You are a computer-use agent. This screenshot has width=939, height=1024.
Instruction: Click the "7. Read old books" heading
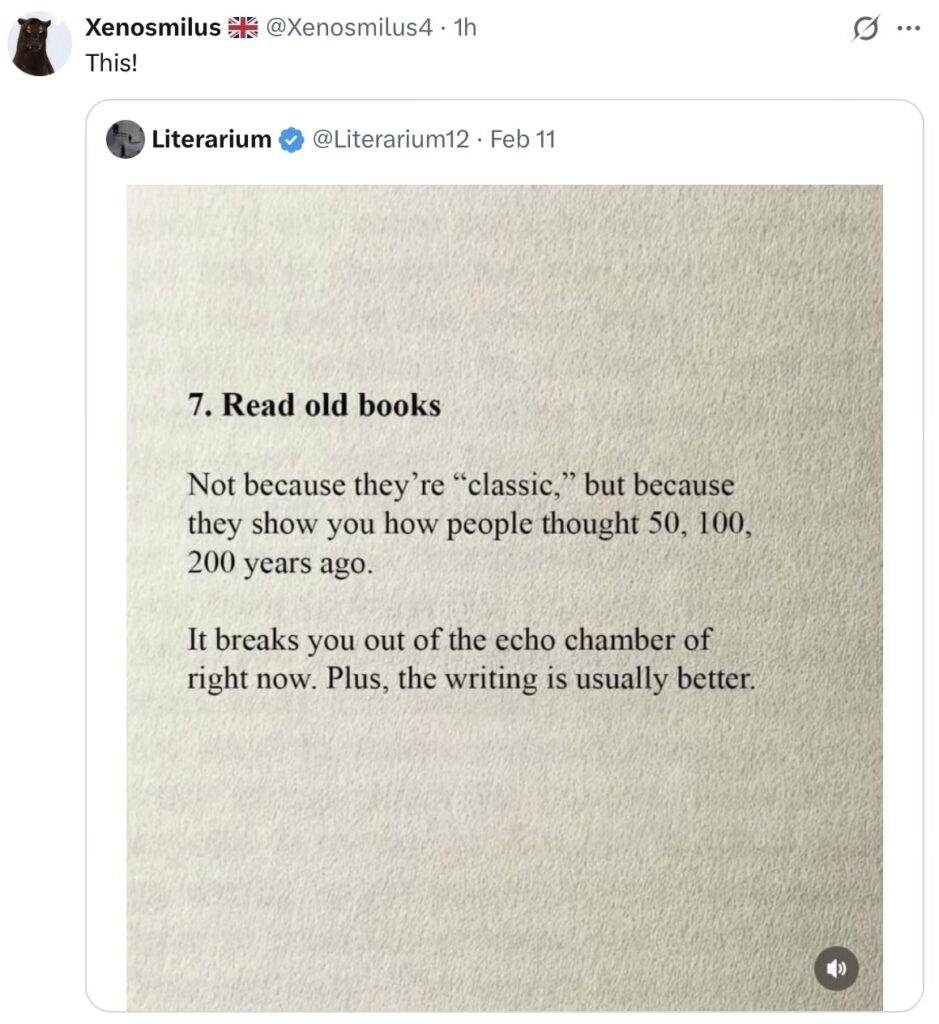(314, 405)
